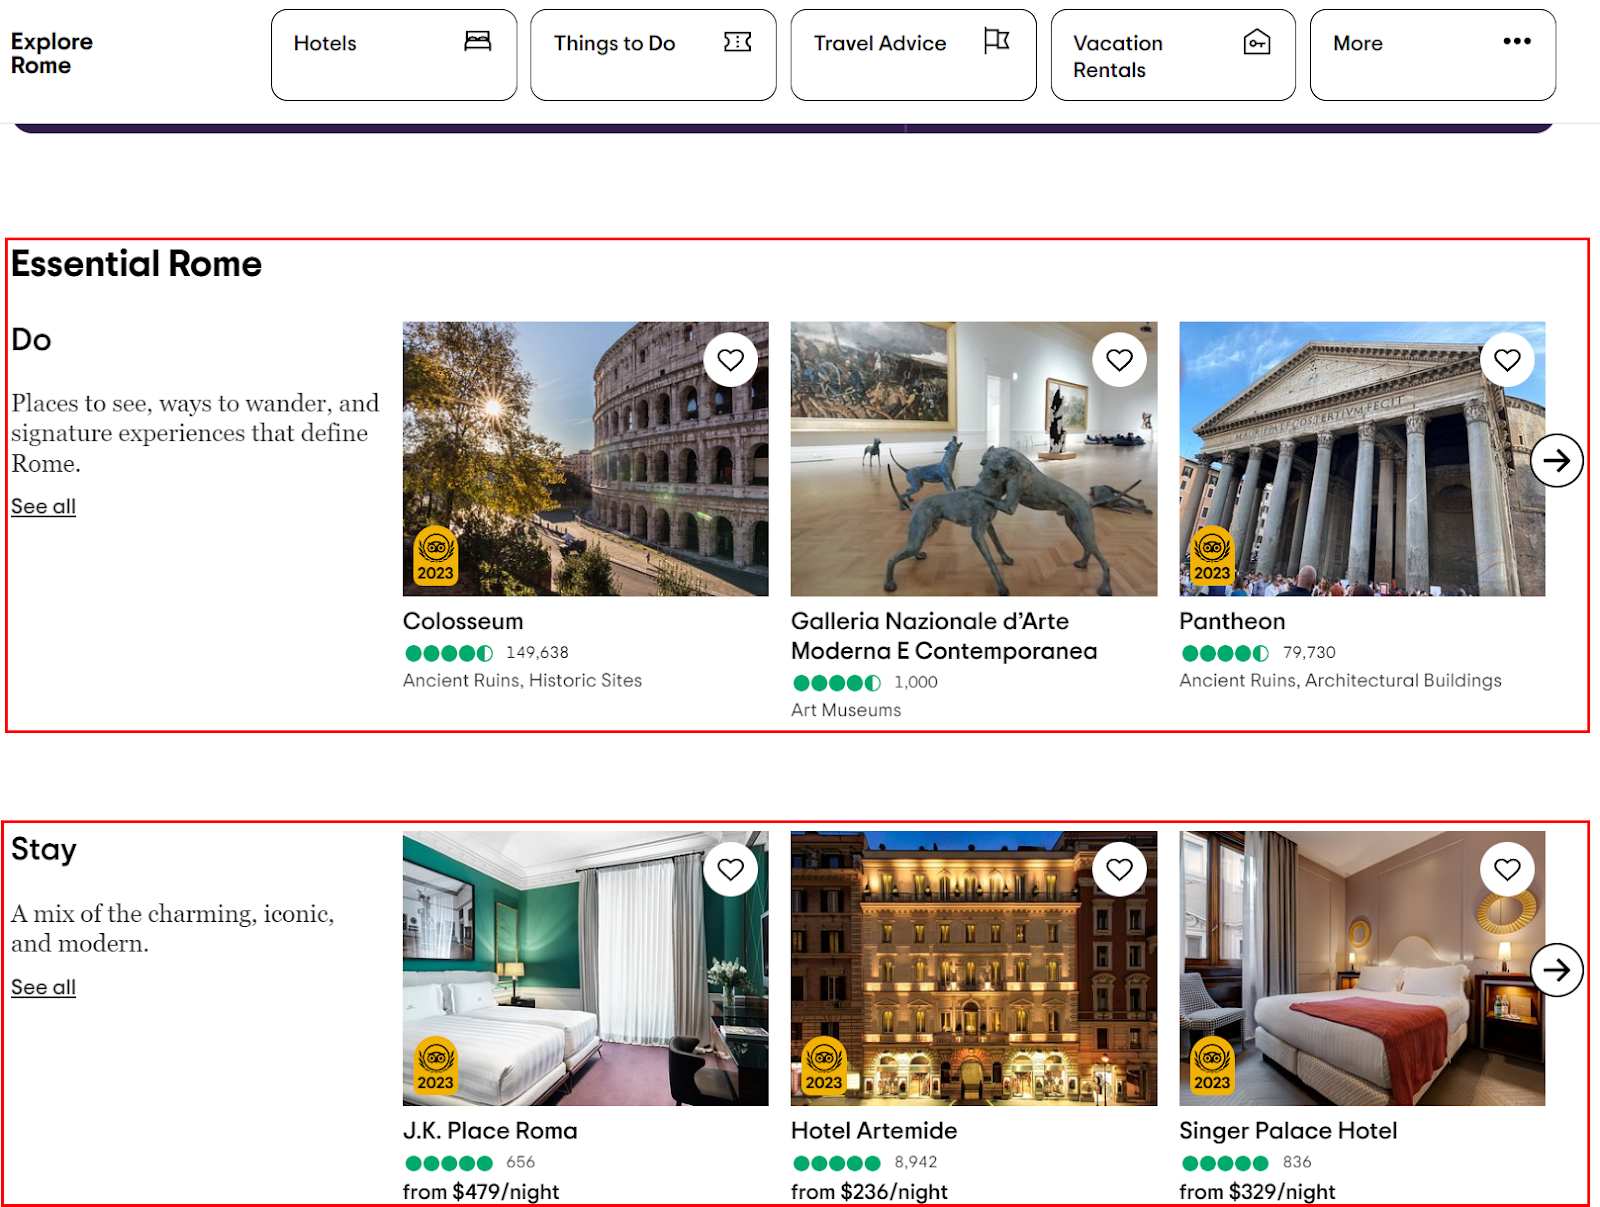This screenshot has width=1600, height=1207.
Task: Click 'Art Museums' category text
Action: tap(846, 711)
